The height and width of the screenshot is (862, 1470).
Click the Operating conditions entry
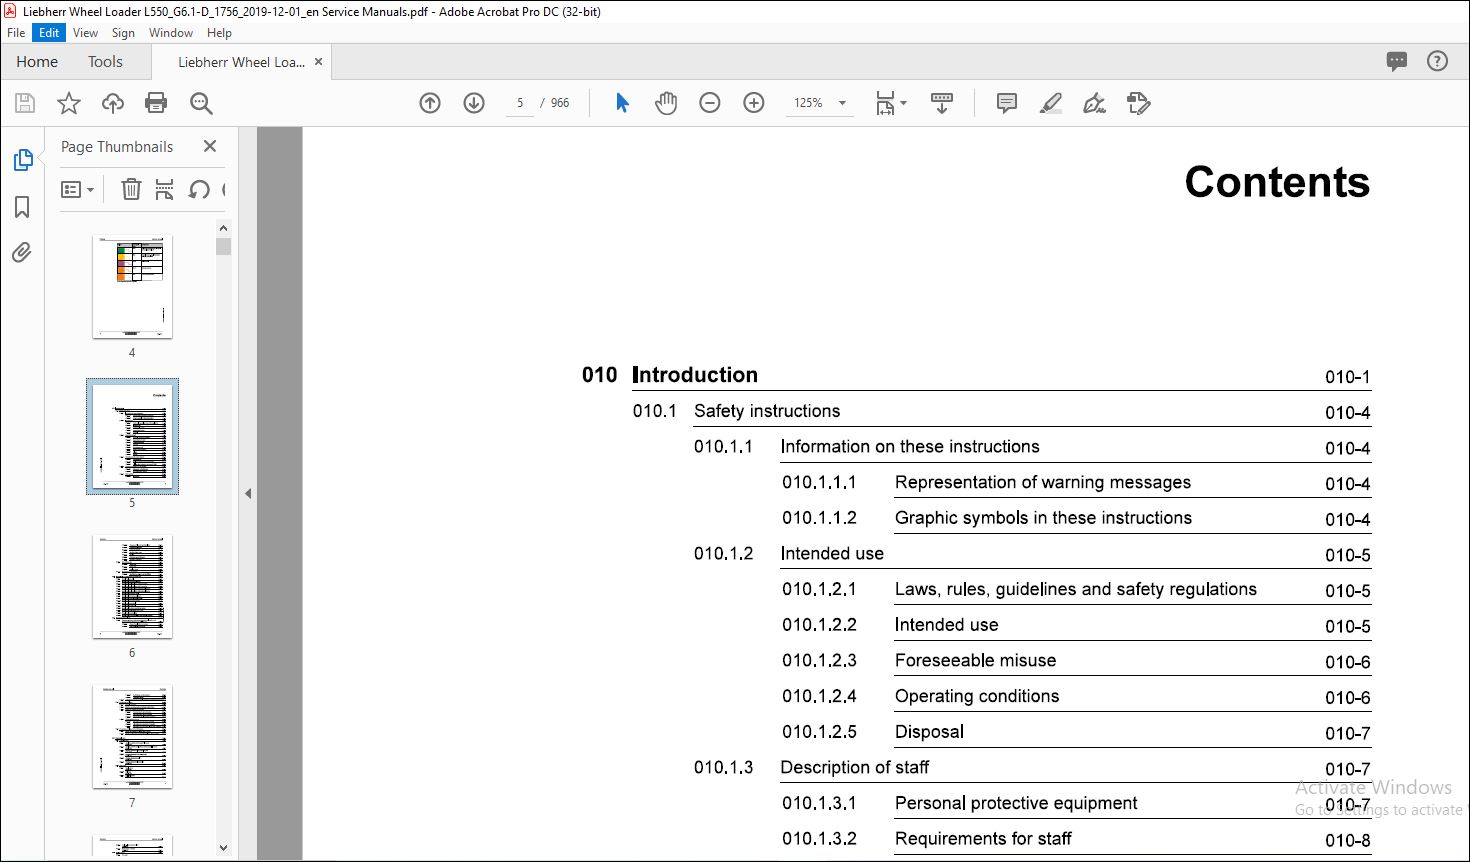click(x=1076, y=696)
